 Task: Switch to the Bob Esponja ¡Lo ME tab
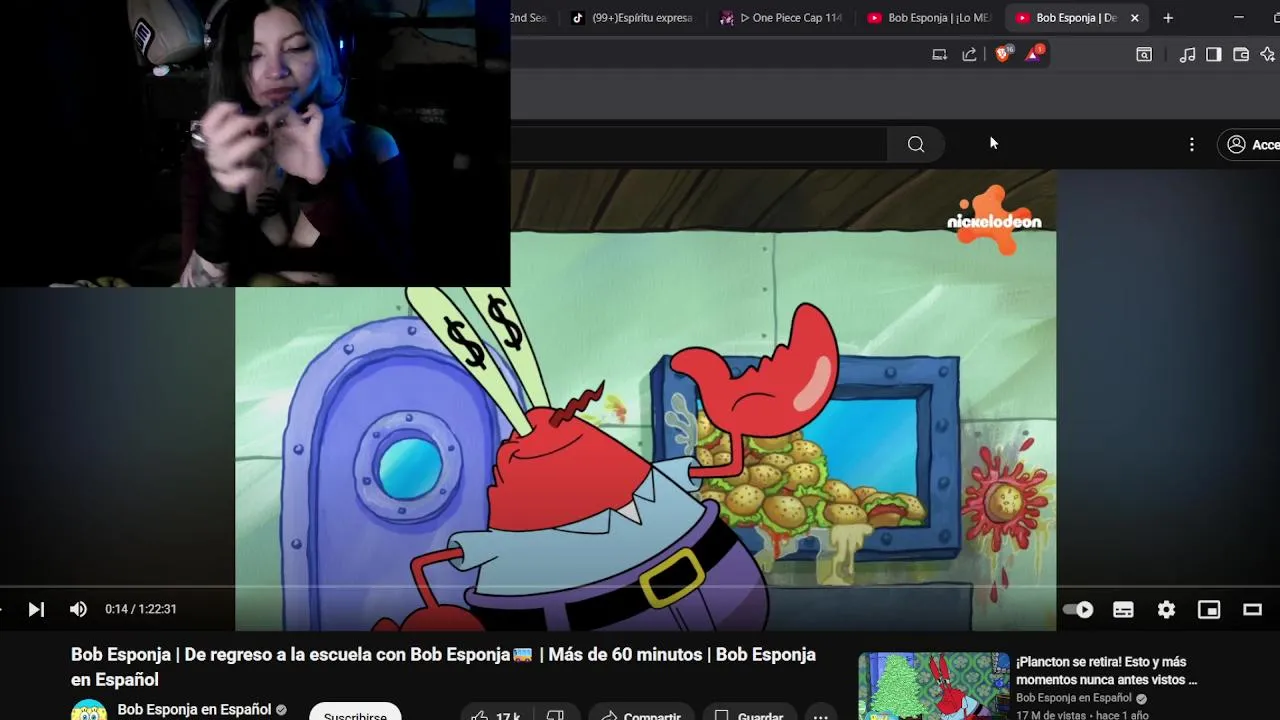(930, 18)
